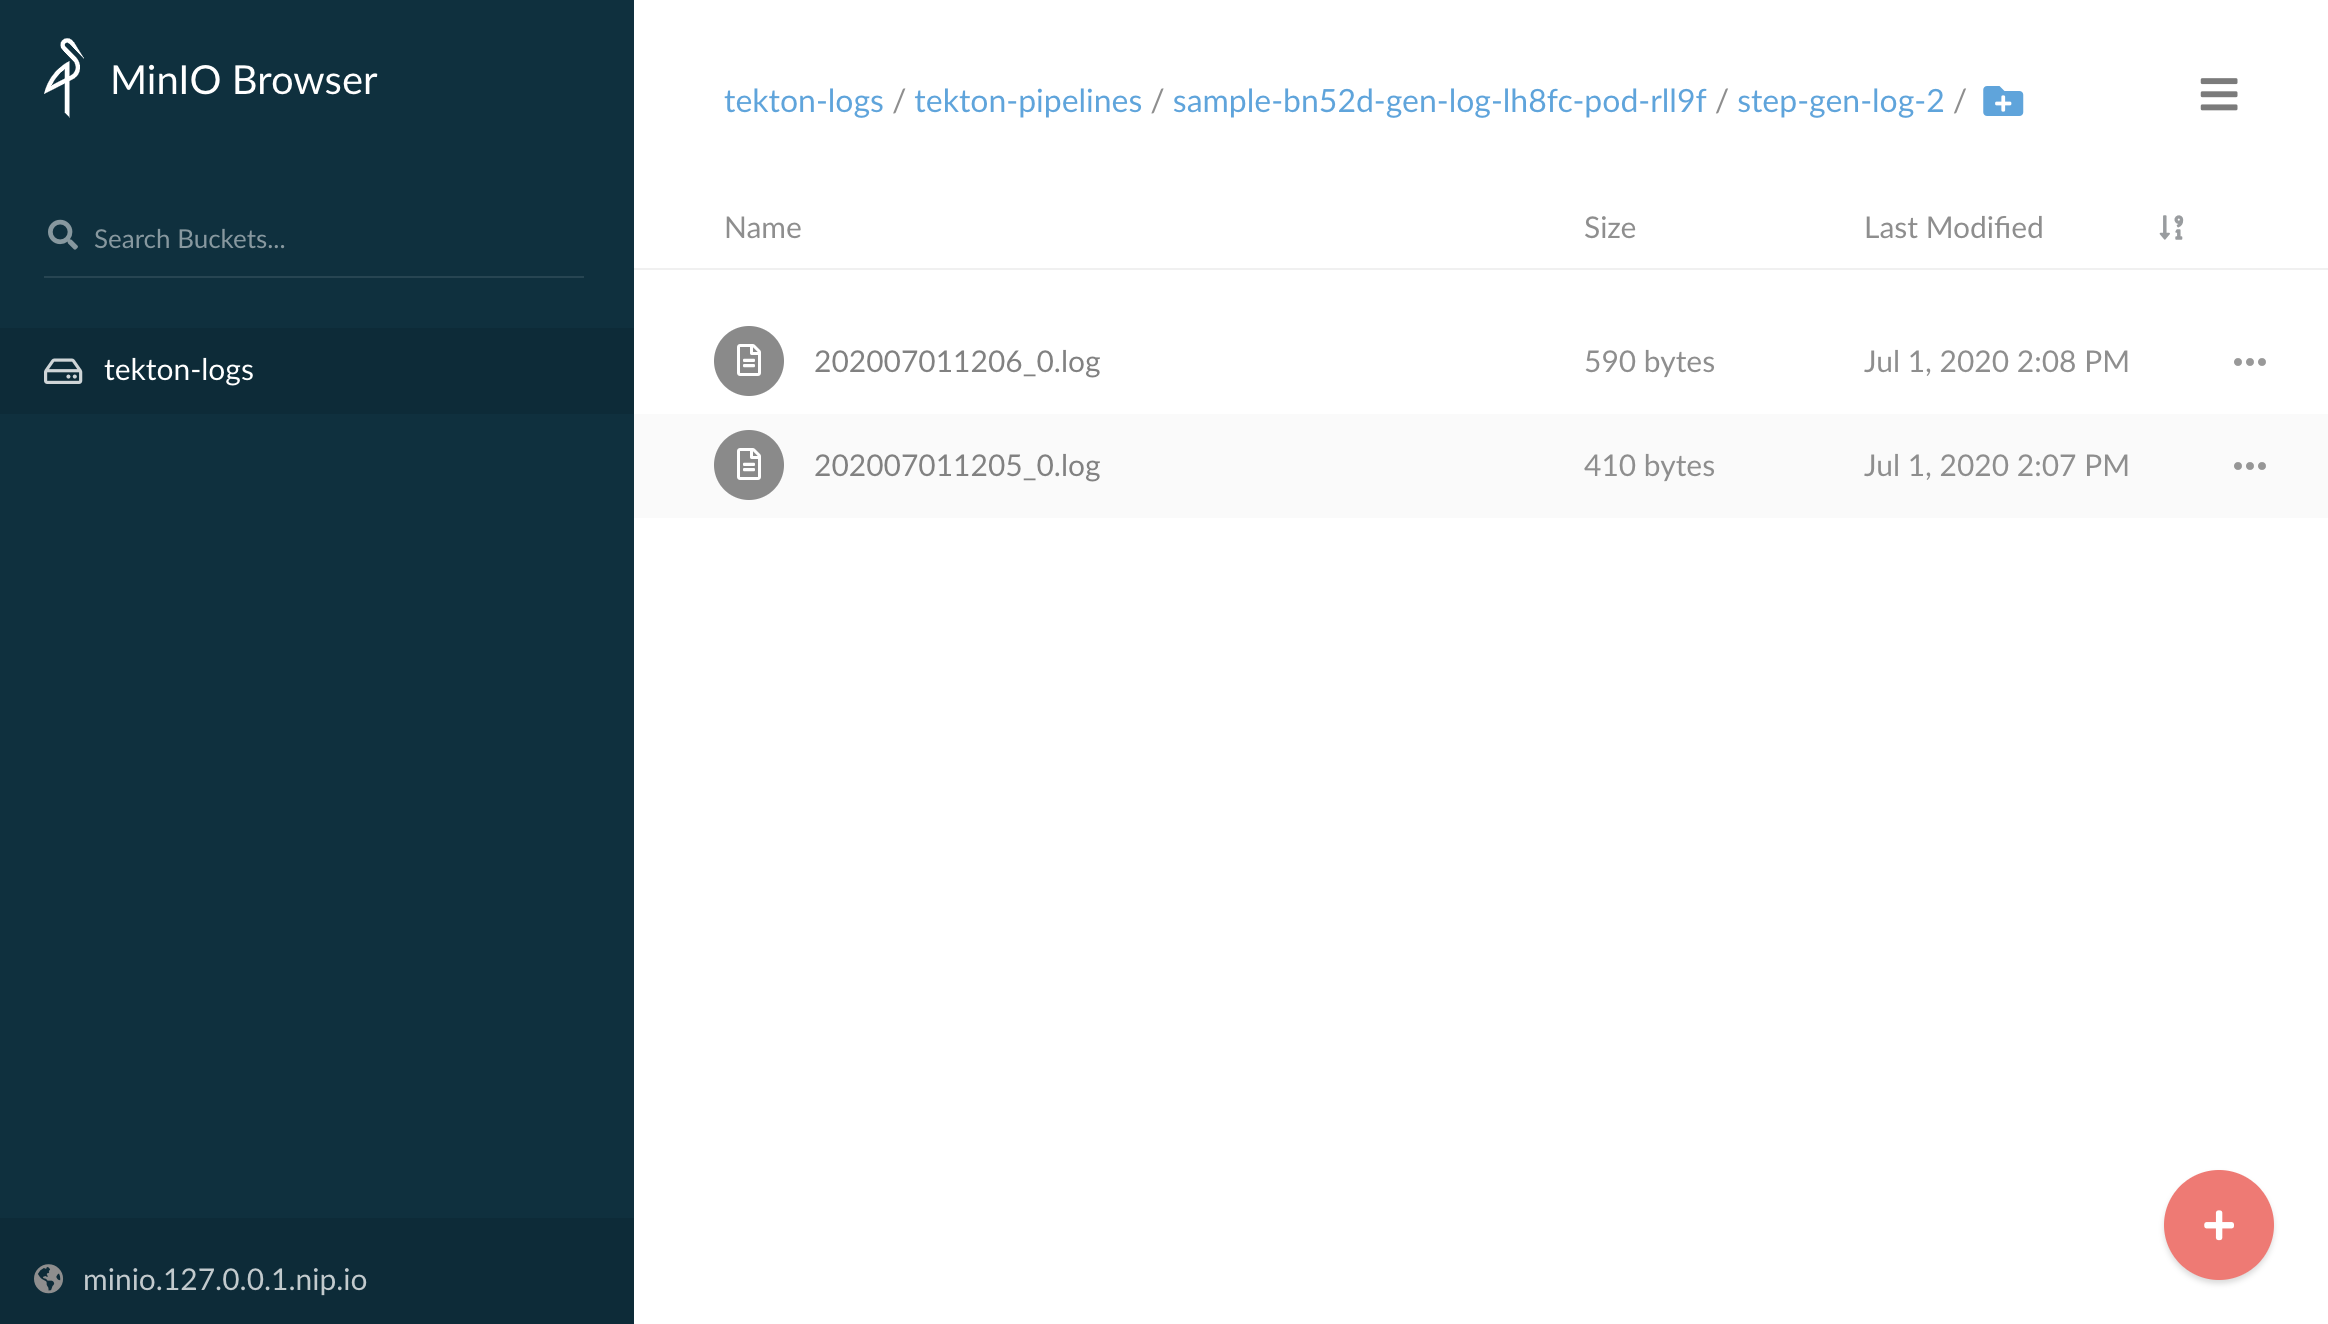Click the 410 bytes size cell
The height and width of the screenshot is (1324, 2328).
pyautogui.click(x=1649, y=466)
